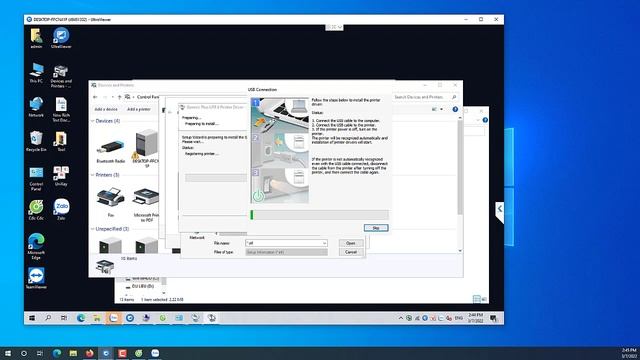
Task: Expand the UltraViewer side panel arrow
Action: pos(500,209)
